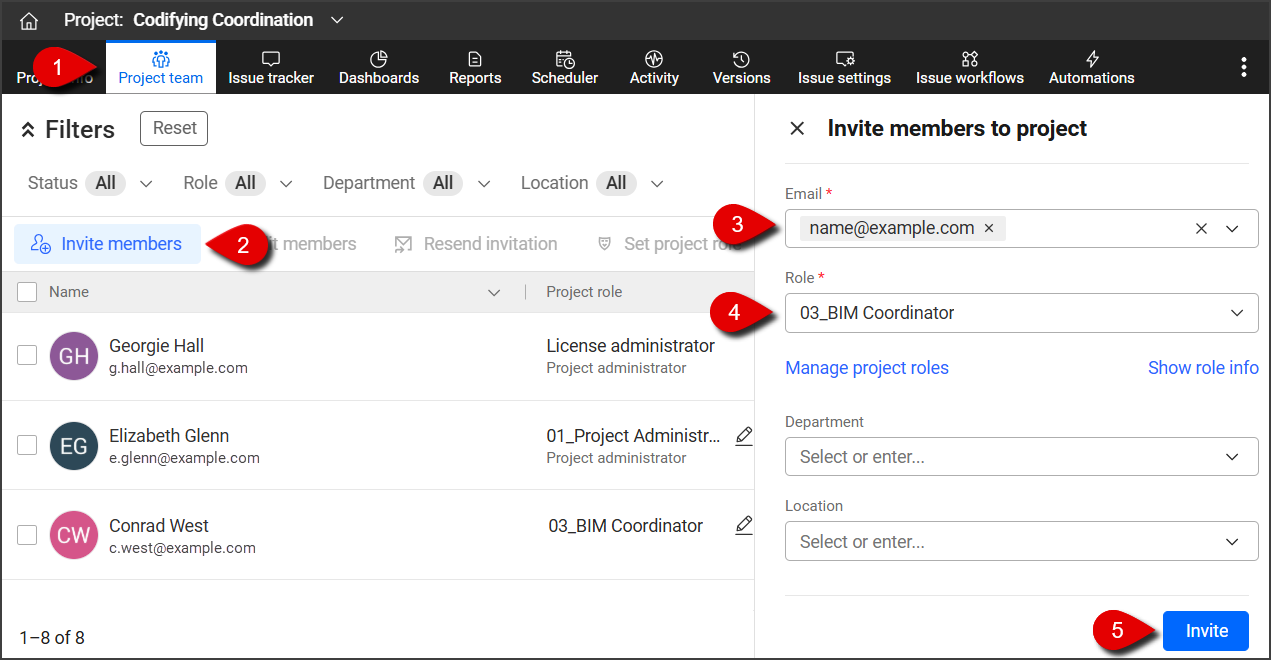The height and width of the screenshot is (660, 1271).
Task: Close the Invite members panel
Action: pyautogui.click(x=797, y=129)
